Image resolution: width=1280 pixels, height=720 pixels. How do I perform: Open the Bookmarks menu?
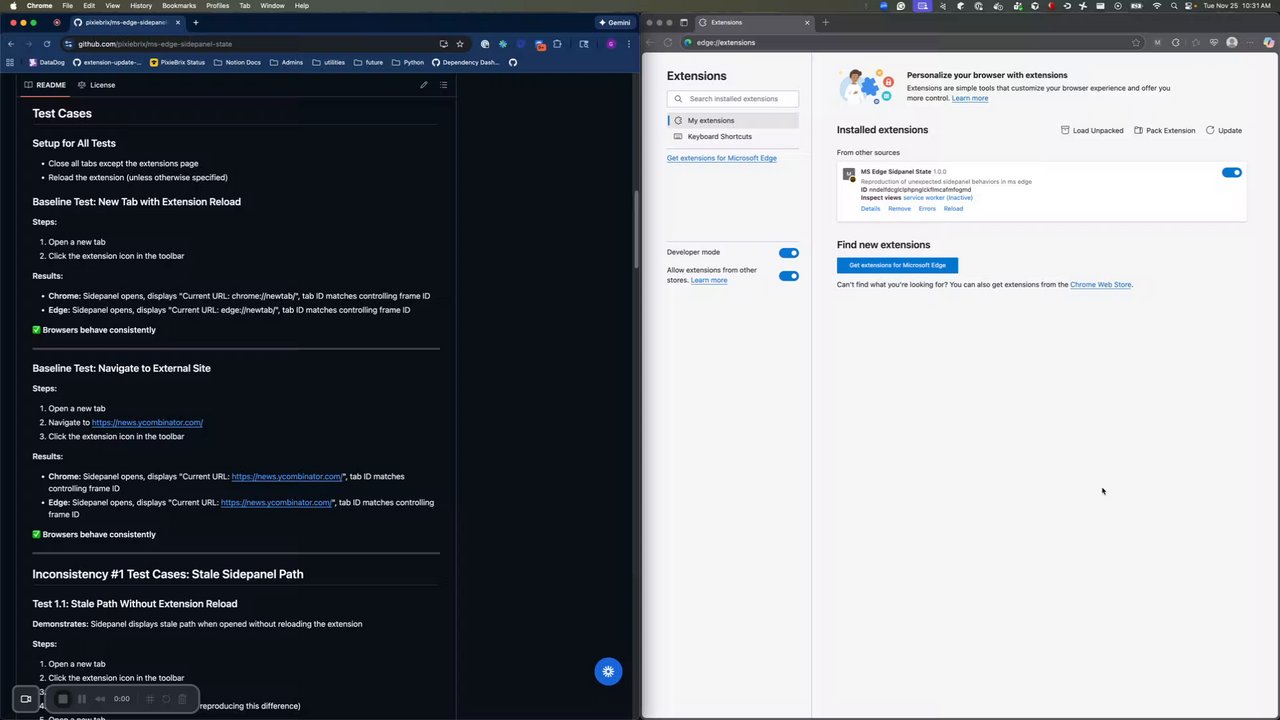pyautogui.click(x=179, y=6)
